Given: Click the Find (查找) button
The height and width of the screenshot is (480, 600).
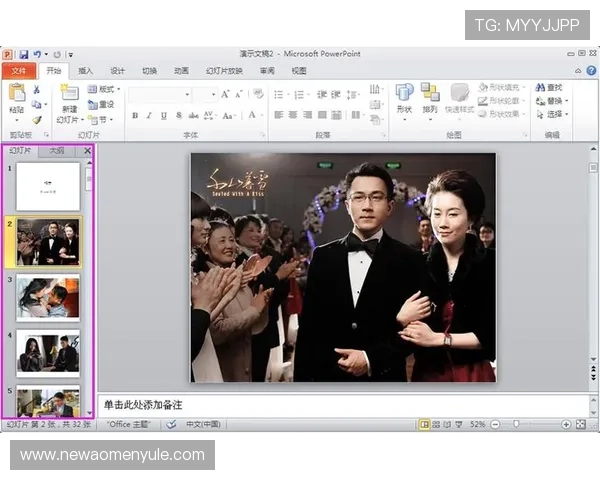Looking at the screenshot, I should [549, 88].
